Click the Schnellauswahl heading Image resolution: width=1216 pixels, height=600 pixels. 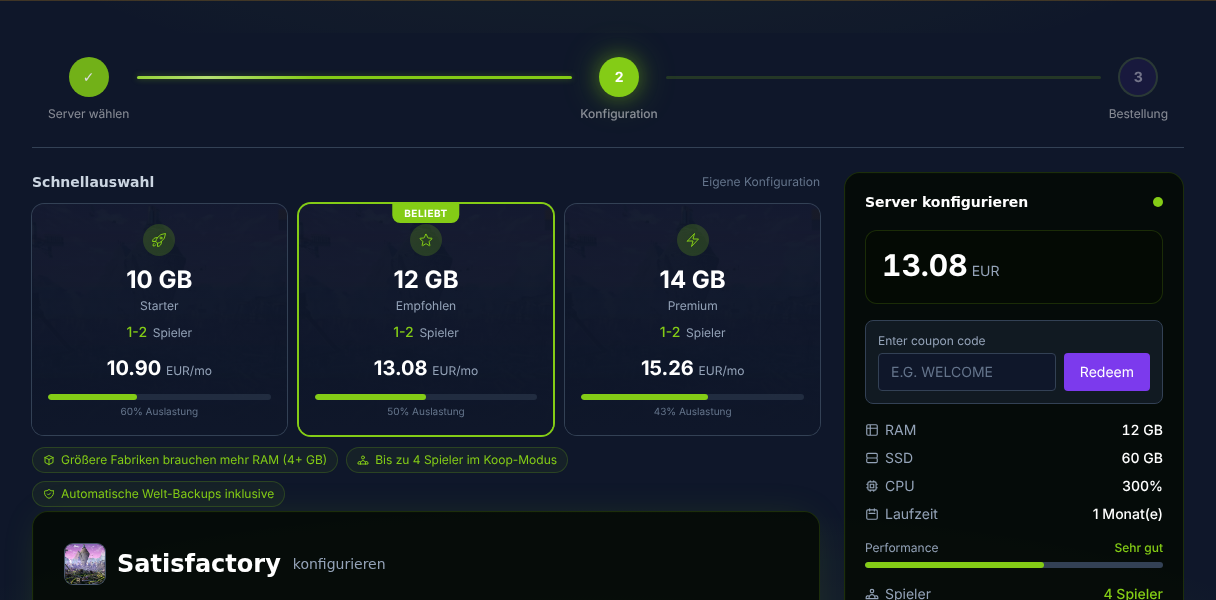tap(93, 182)
